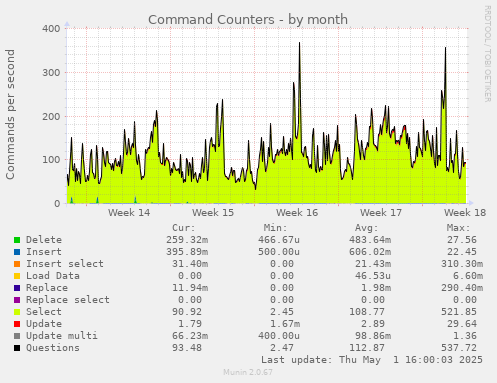Click the yellow Load Data legend swatch
This screenshot has width=497, height=383.
(17, 276)
